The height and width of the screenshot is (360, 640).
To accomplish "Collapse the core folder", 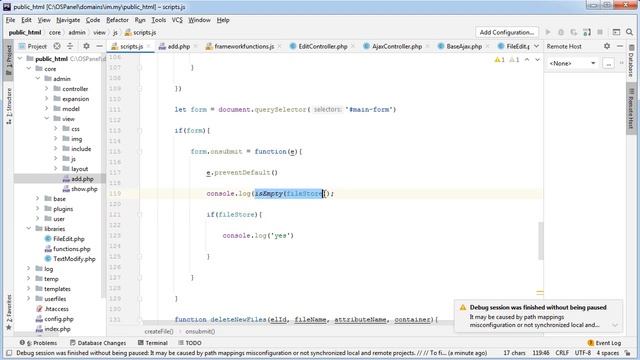I will [29, 69].
